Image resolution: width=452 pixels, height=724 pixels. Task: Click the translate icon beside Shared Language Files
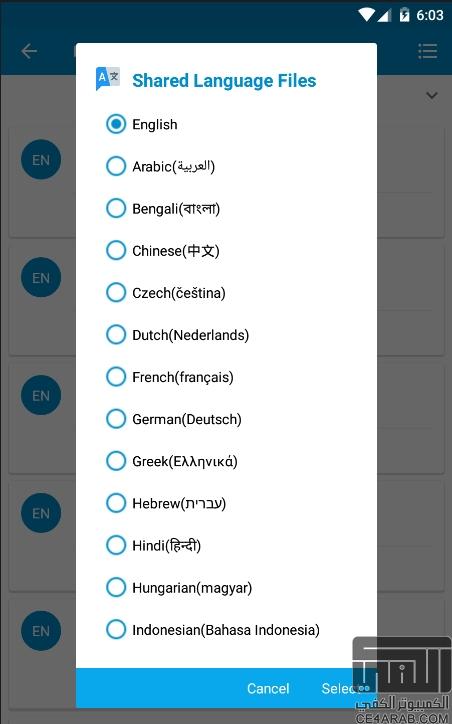coord(108,79)
